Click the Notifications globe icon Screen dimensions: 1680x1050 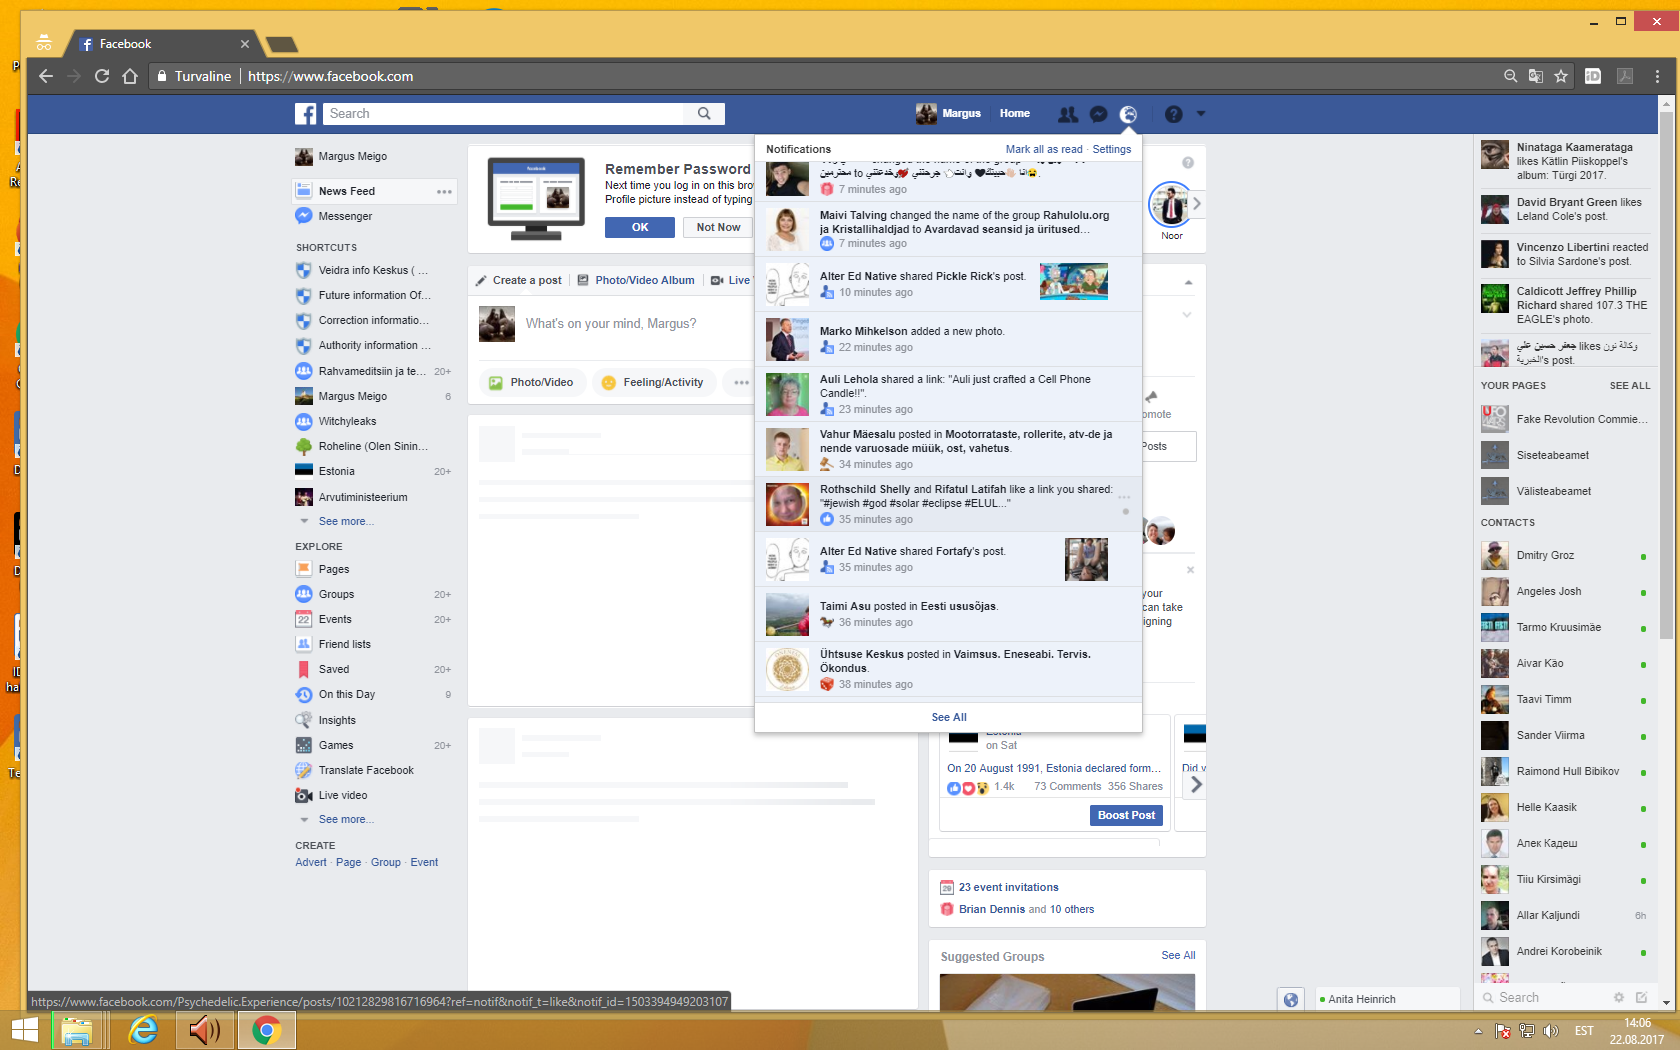(1128, 114)
